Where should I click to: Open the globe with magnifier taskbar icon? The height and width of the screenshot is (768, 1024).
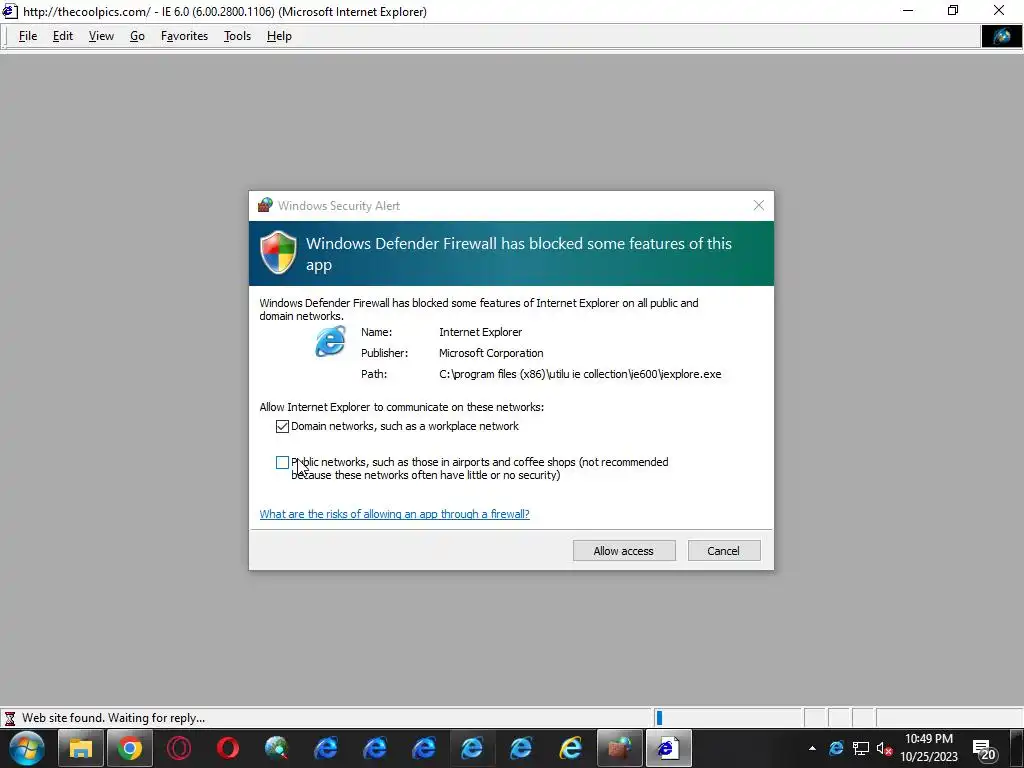pos(276,748)
